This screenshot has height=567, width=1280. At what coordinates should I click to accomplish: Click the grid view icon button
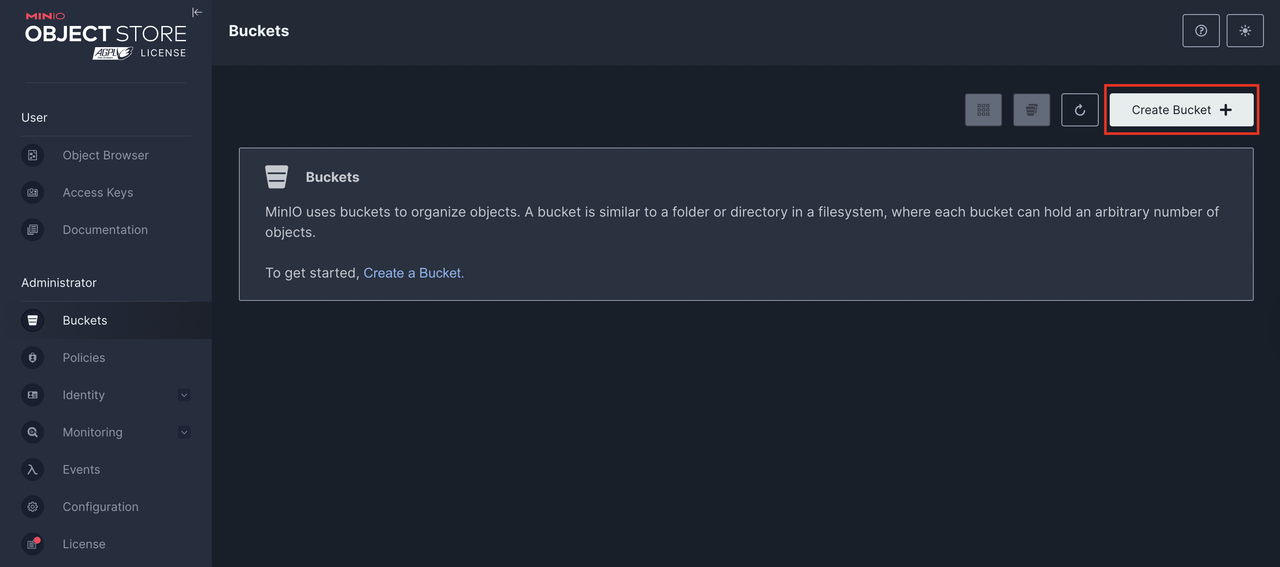click(983, 110)
